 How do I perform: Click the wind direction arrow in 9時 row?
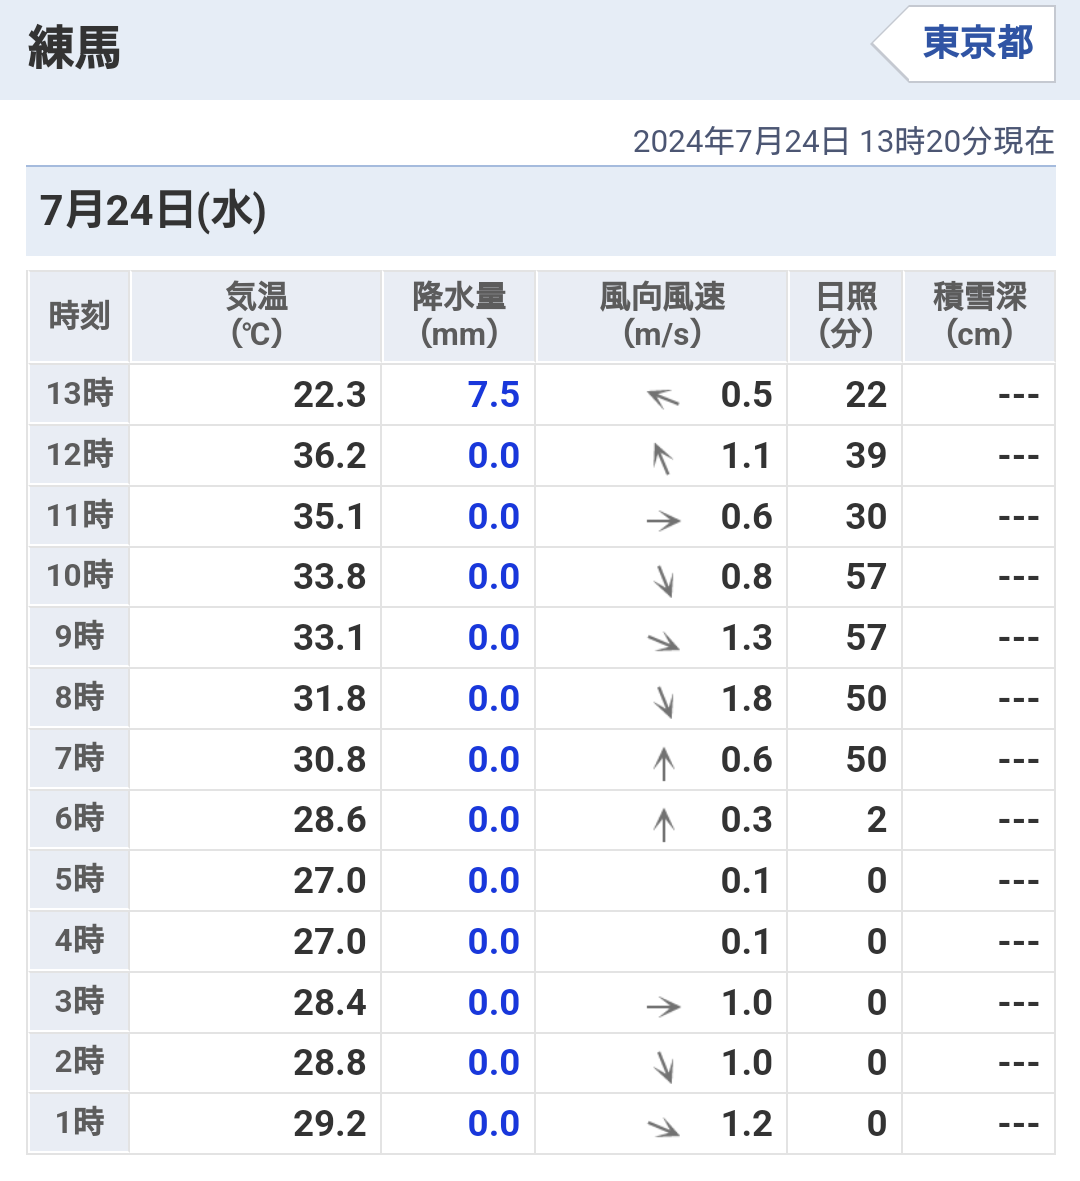(x=663, y=641)
